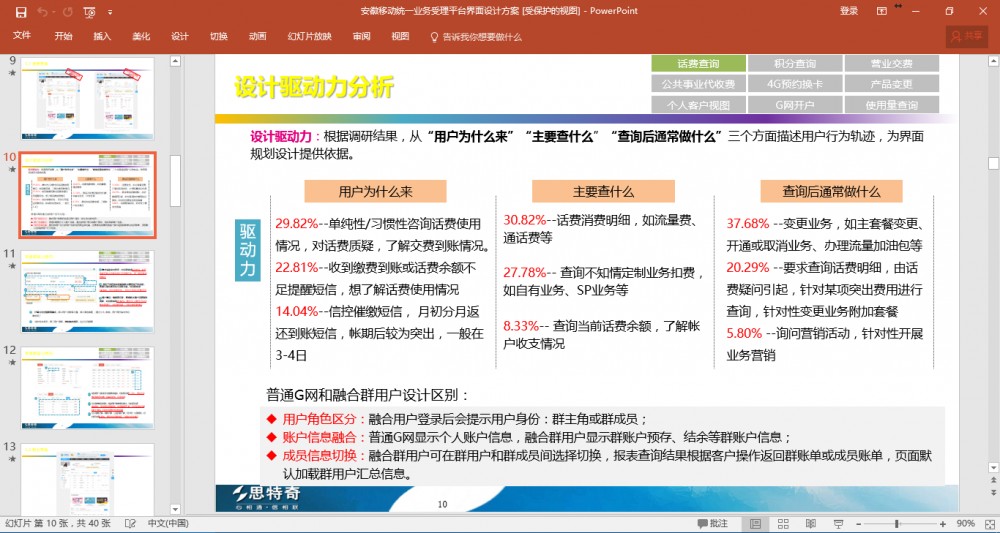Viewport: 1000px width, 533px height.
Task: Click animation star icon under slide 11
Action: (11, 266)
